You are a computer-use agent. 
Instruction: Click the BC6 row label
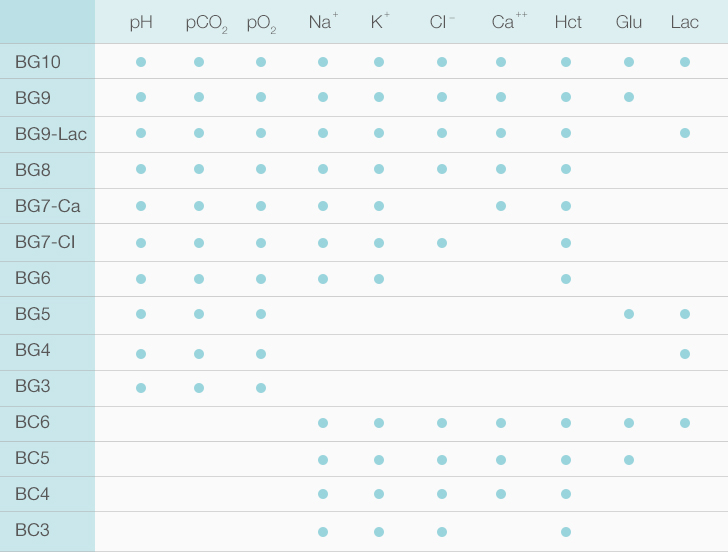32,422
